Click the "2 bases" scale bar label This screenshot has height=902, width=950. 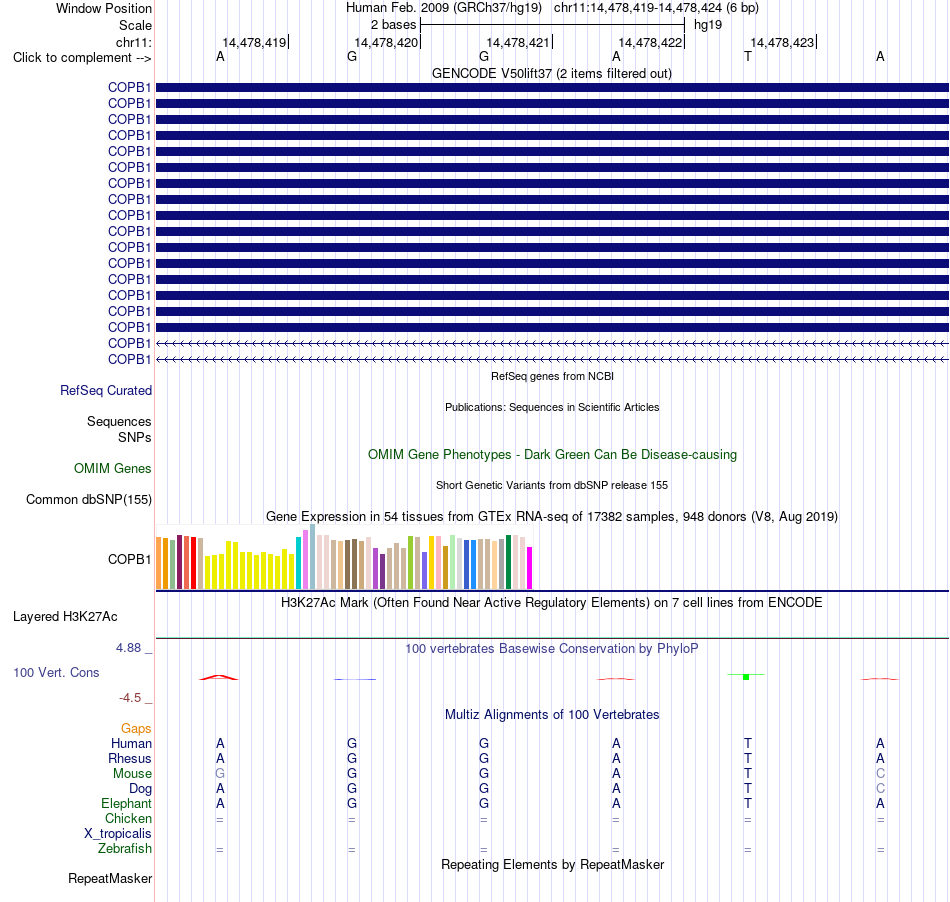pos(394,25)
